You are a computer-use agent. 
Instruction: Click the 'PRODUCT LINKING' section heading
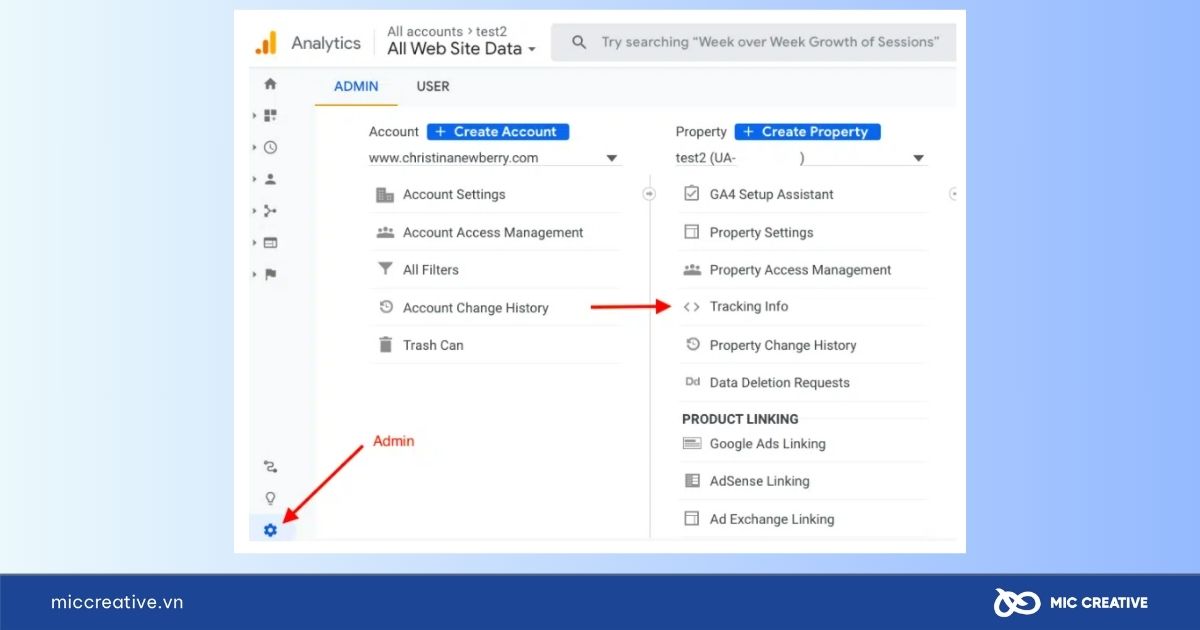[x=740, y=419]
